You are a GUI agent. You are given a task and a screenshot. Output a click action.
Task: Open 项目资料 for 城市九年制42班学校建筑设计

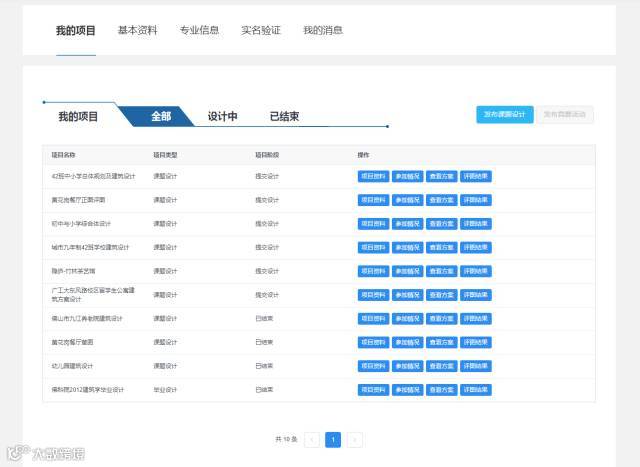tap(373, 247)
